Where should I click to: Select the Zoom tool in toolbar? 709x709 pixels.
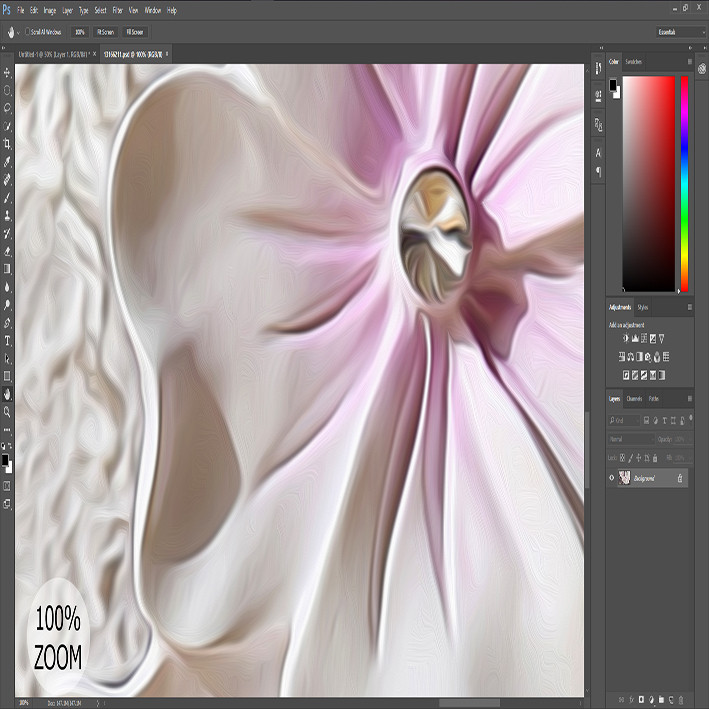click(7, 411)
